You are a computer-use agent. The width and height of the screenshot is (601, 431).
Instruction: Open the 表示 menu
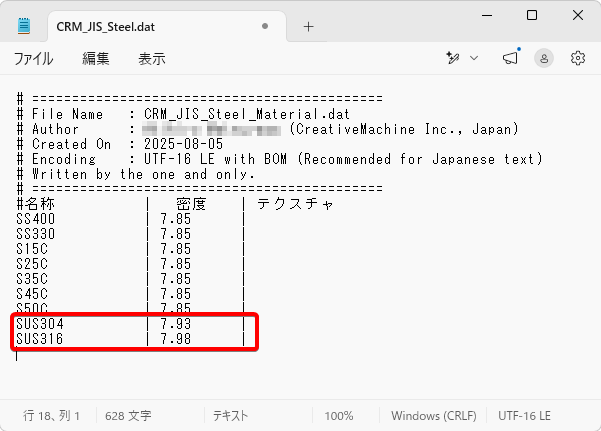pos(152,59)
